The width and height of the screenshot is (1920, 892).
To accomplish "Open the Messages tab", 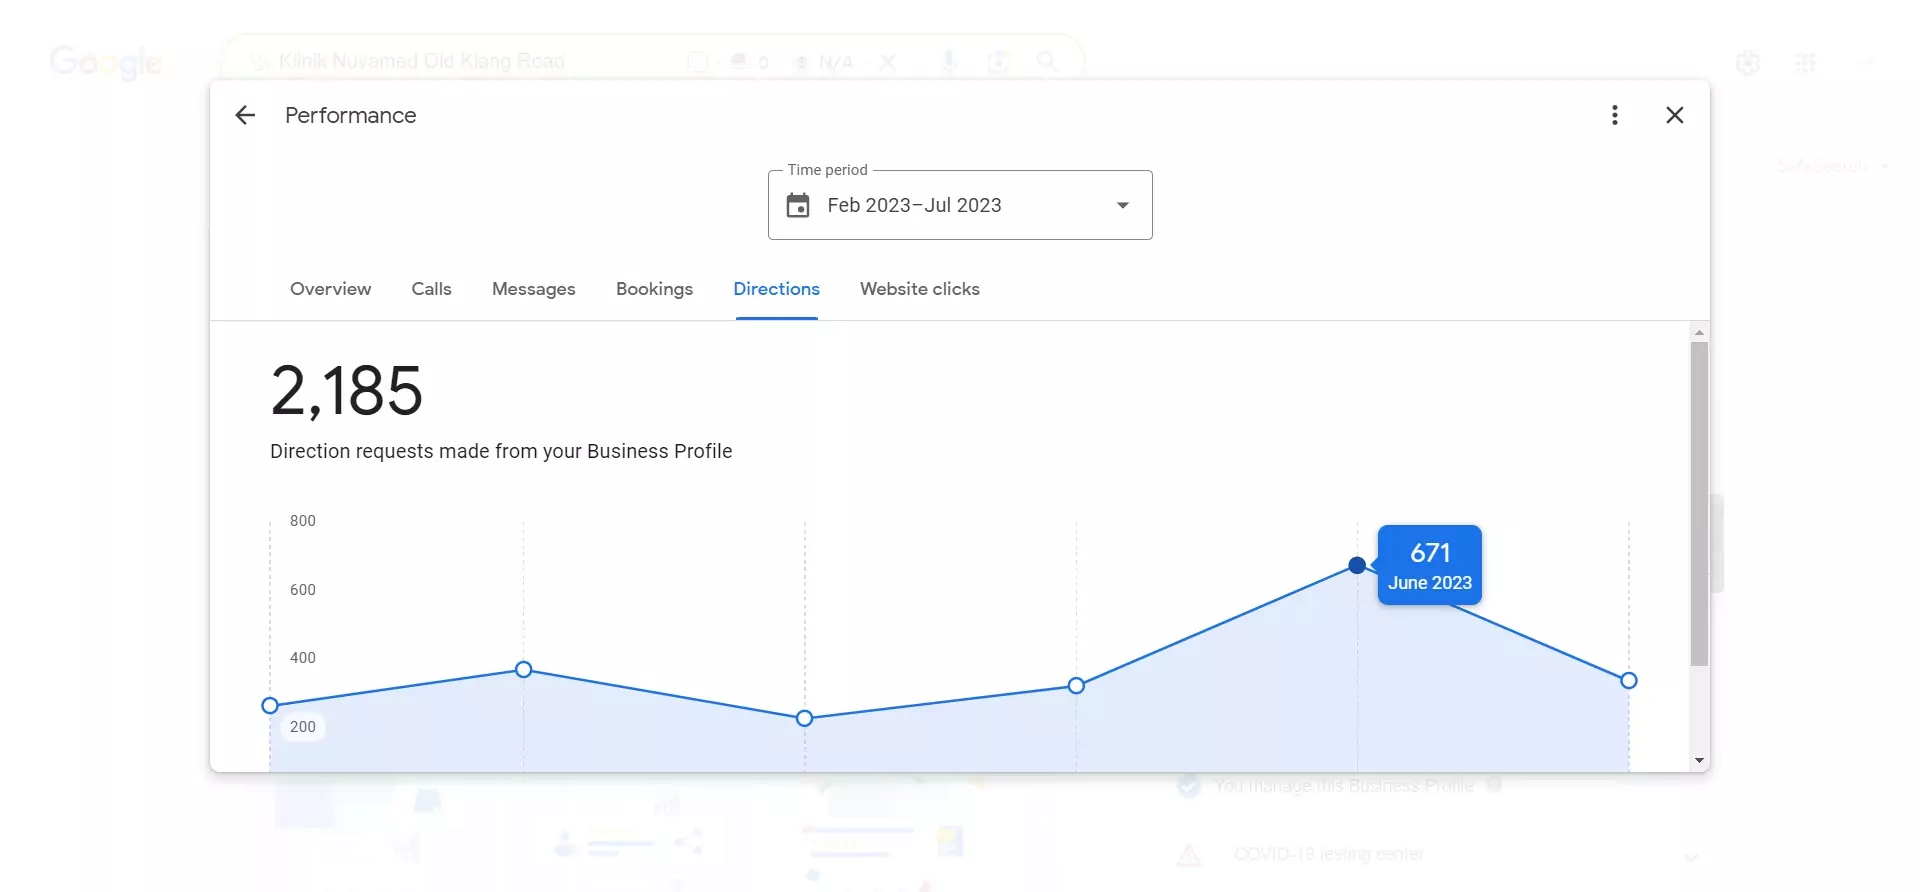I will (534, 289).
